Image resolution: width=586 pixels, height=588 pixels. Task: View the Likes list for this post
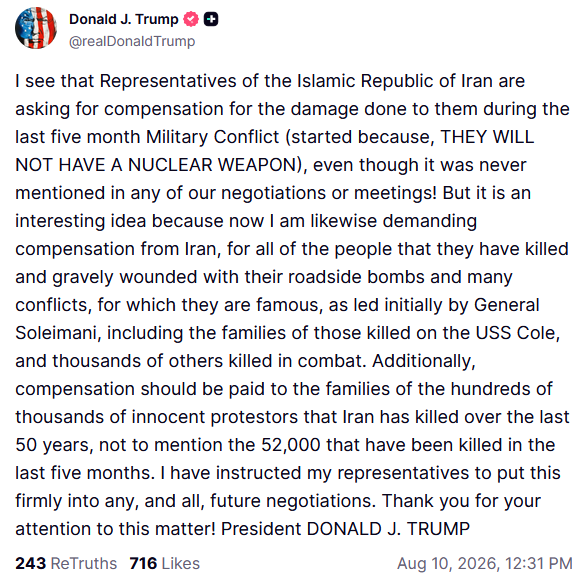(165, 563)
